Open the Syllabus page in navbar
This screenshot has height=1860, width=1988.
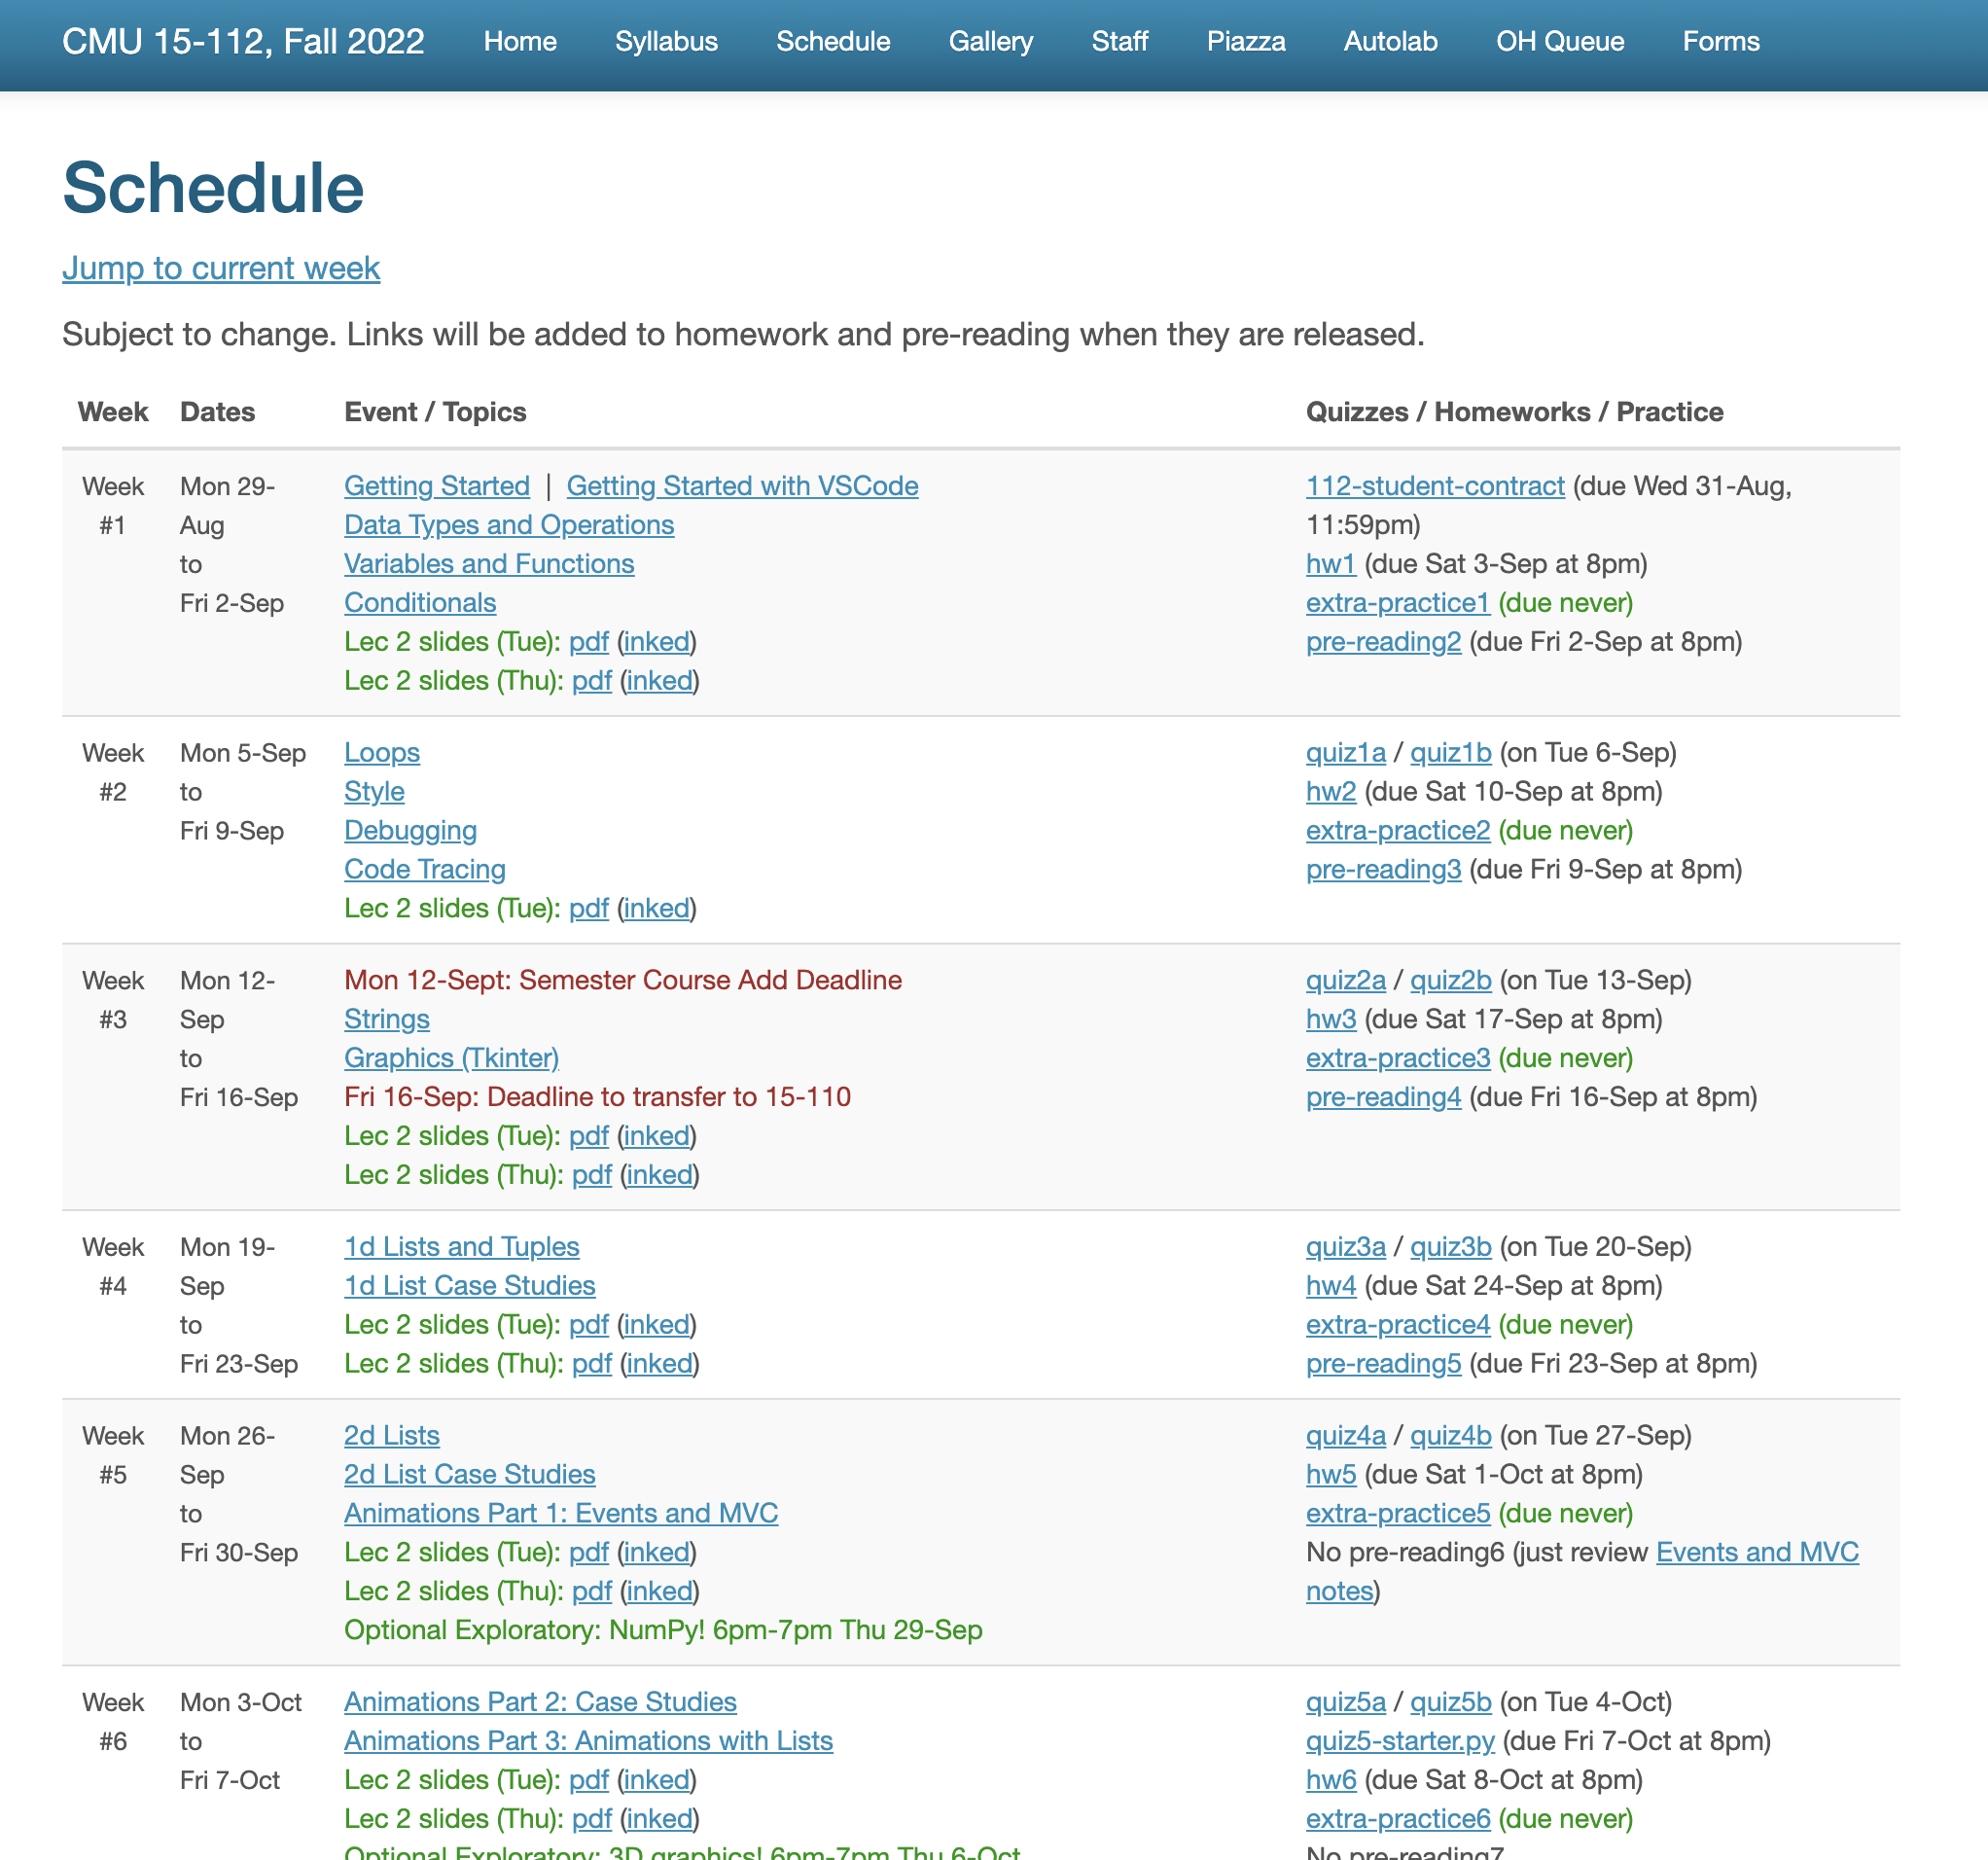click(x=666, y=41)
